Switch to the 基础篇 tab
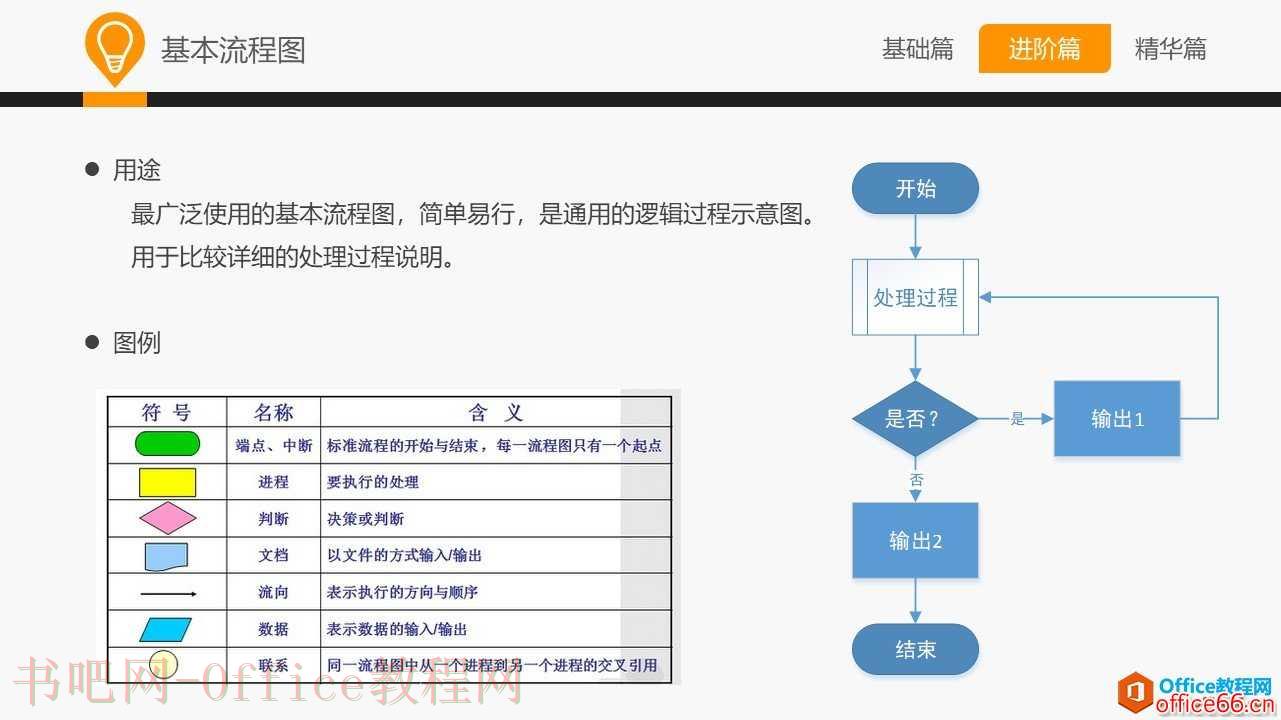This screenshot has height=720, width=1281. 918,49
